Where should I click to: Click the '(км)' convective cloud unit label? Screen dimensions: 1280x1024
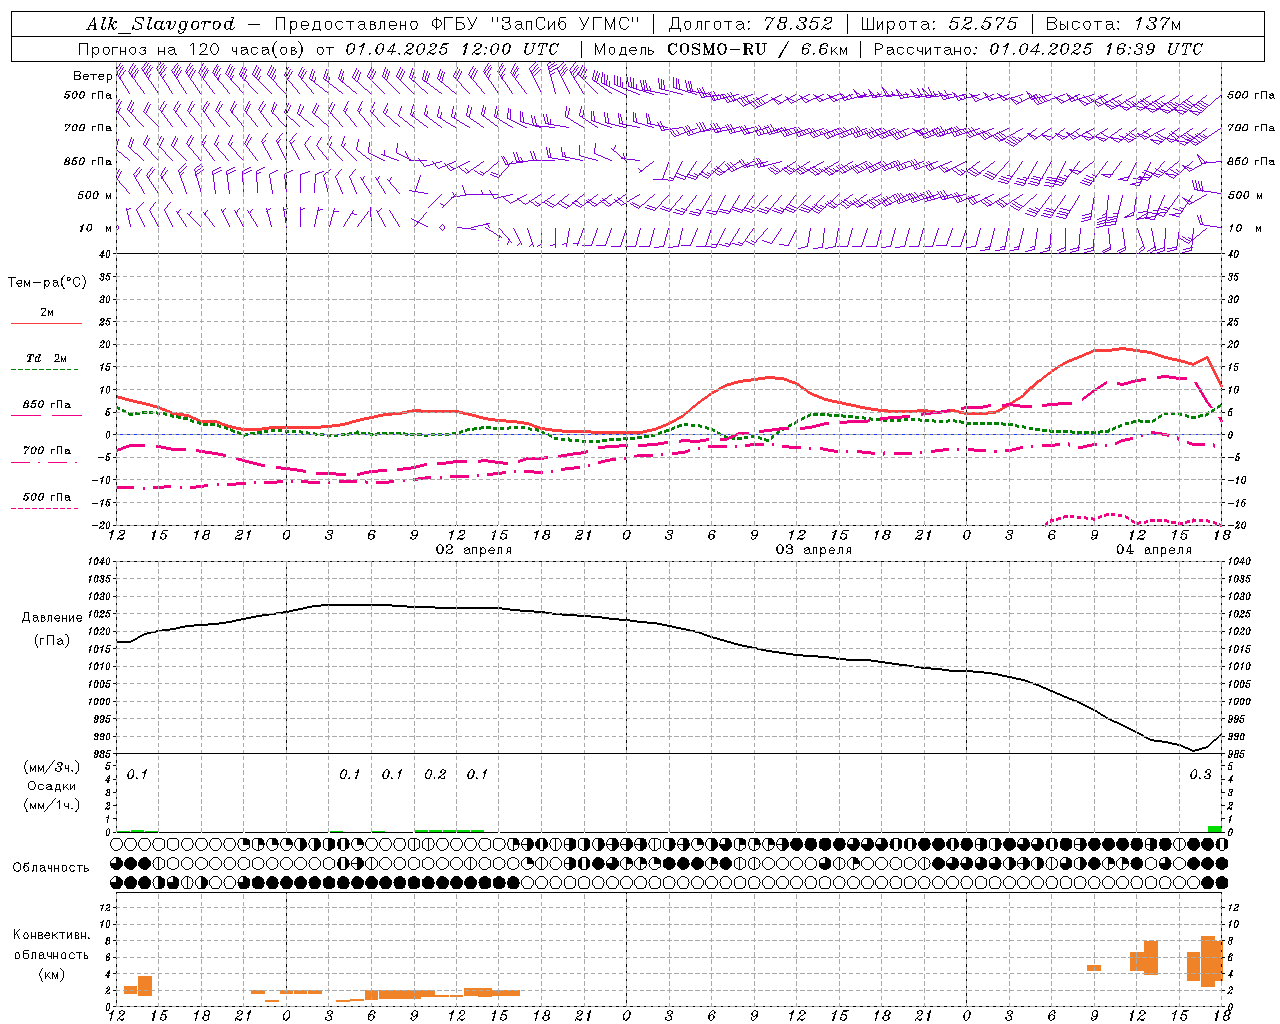point(52,974)
